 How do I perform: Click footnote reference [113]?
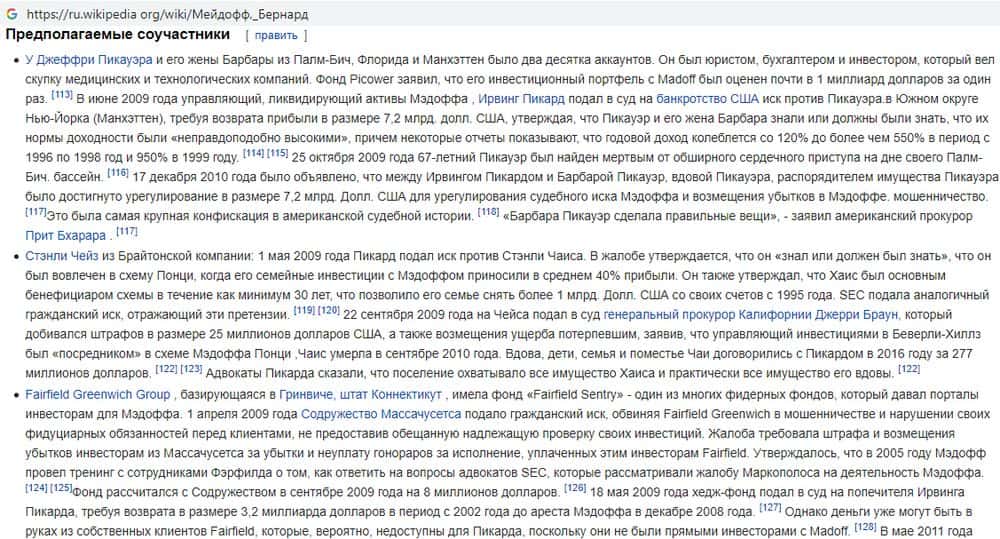(62, 94)
